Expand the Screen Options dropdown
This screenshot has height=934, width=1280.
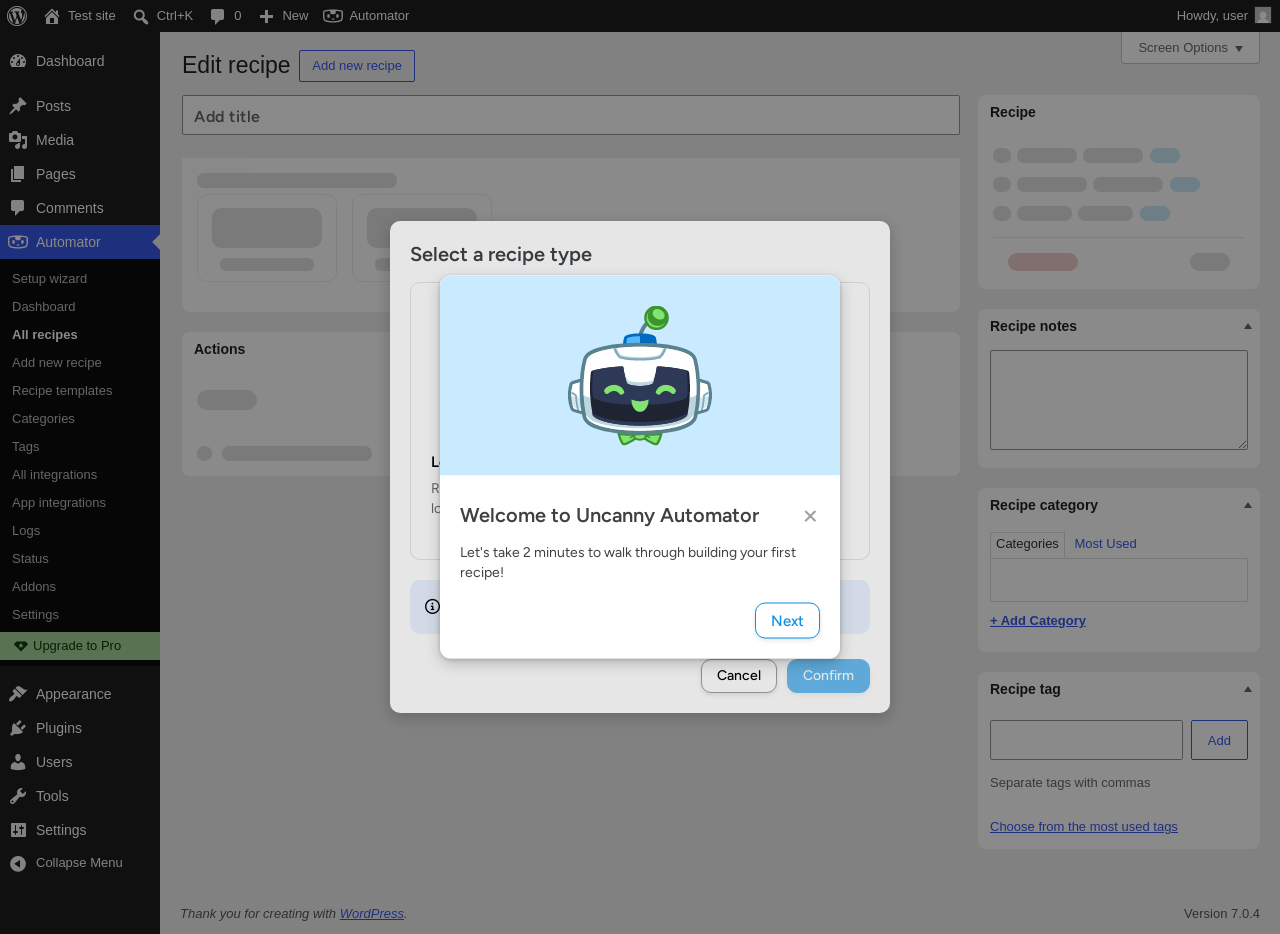(1190, 48)
